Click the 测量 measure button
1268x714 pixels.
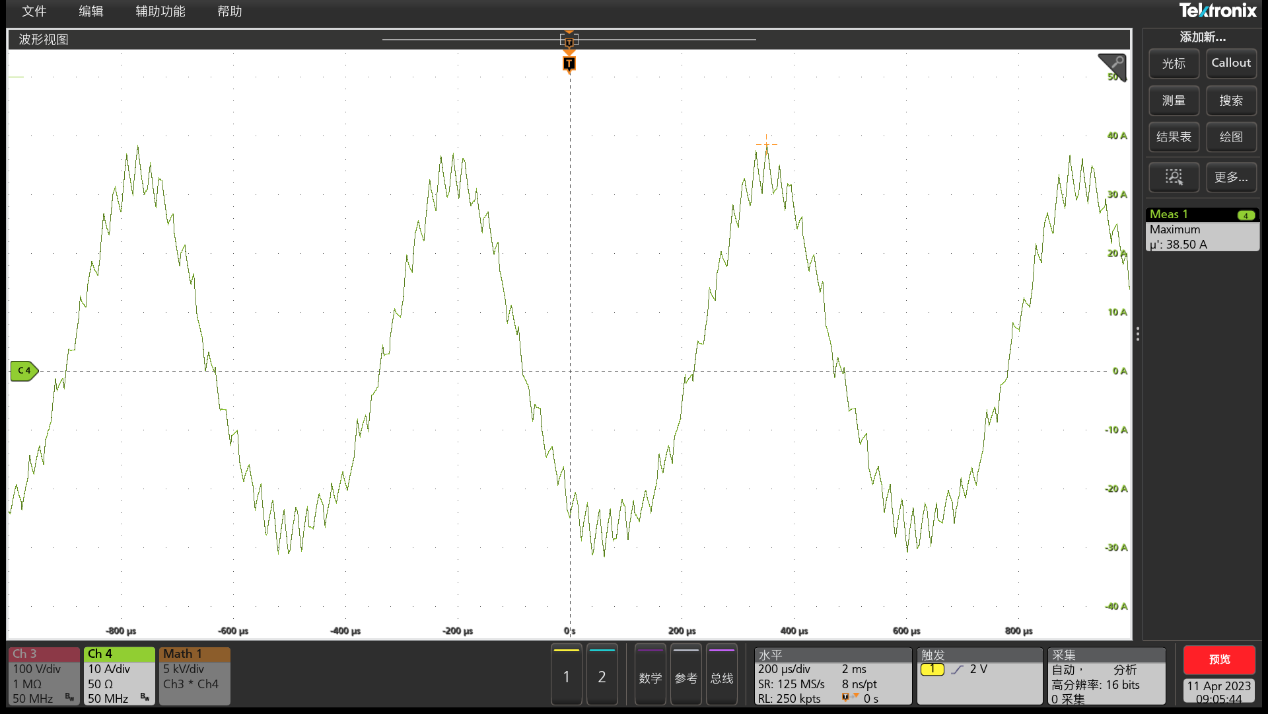1173,100
